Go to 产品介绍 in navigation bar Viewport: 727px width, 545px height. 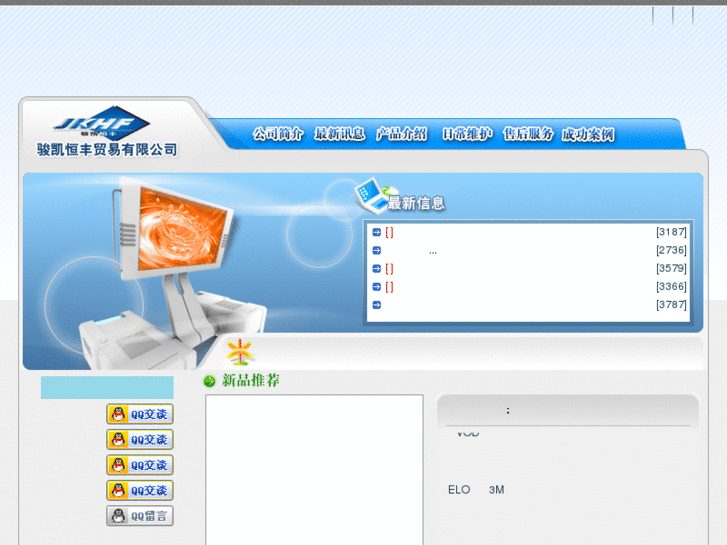point(402,135)
